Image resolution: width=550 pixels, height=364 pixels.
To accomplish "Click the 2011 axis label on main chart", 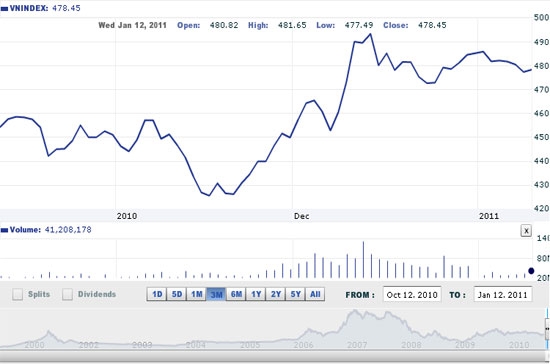I will 489,216.
